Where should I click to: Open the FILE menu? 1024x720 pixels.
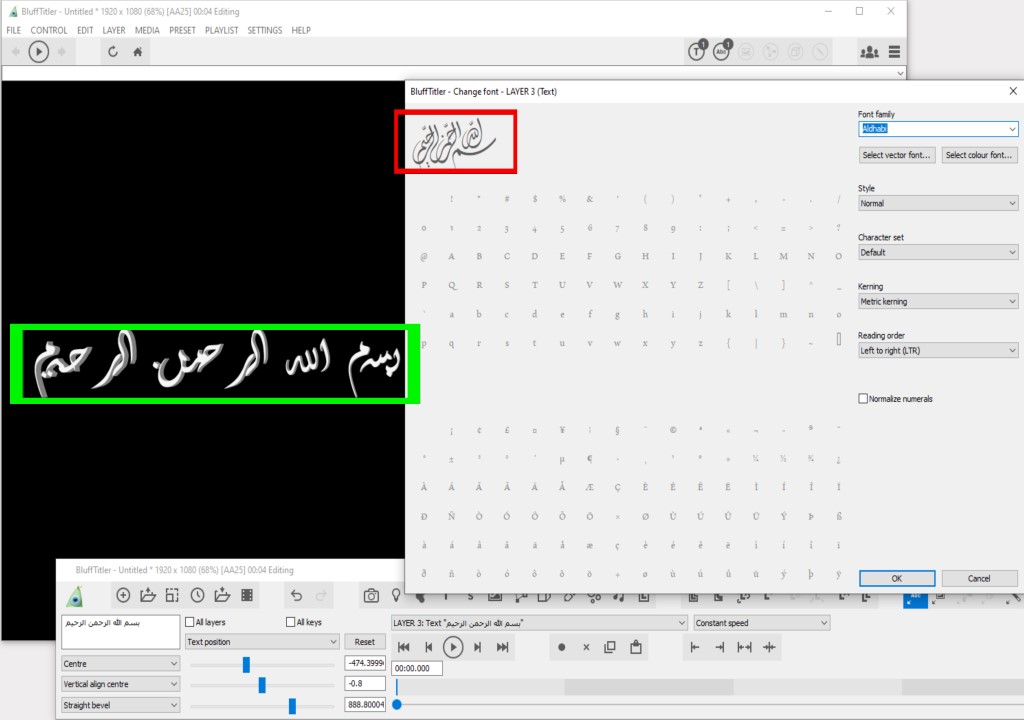(14, 30)
